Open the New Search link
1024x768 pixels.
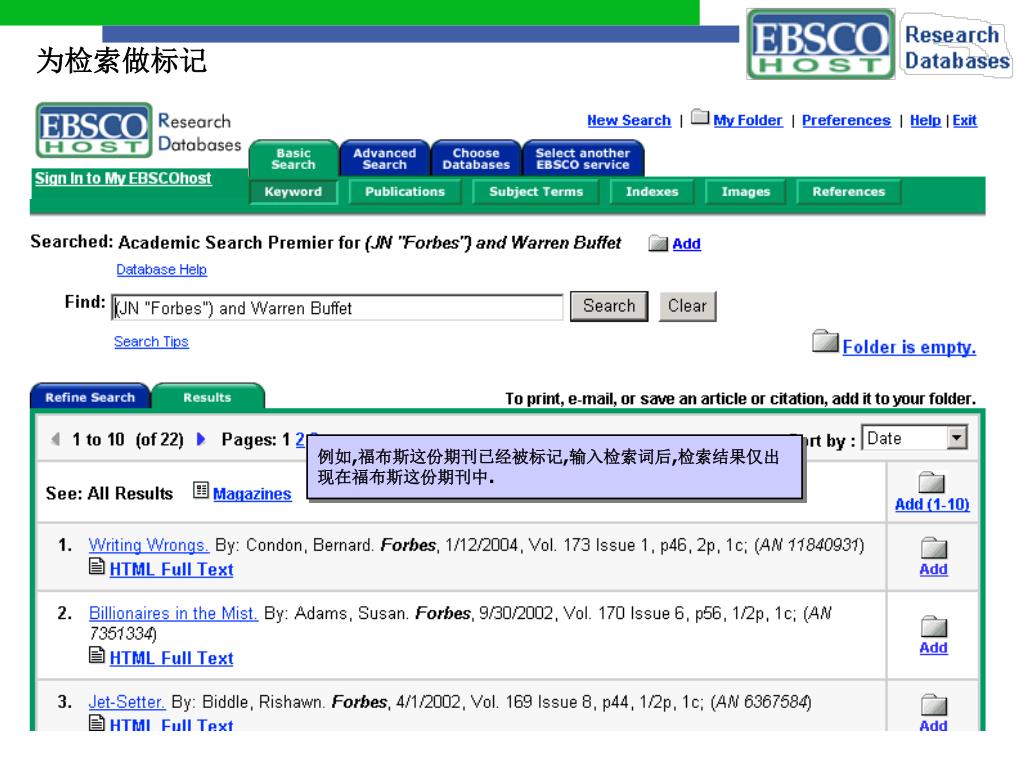point(629,120)
